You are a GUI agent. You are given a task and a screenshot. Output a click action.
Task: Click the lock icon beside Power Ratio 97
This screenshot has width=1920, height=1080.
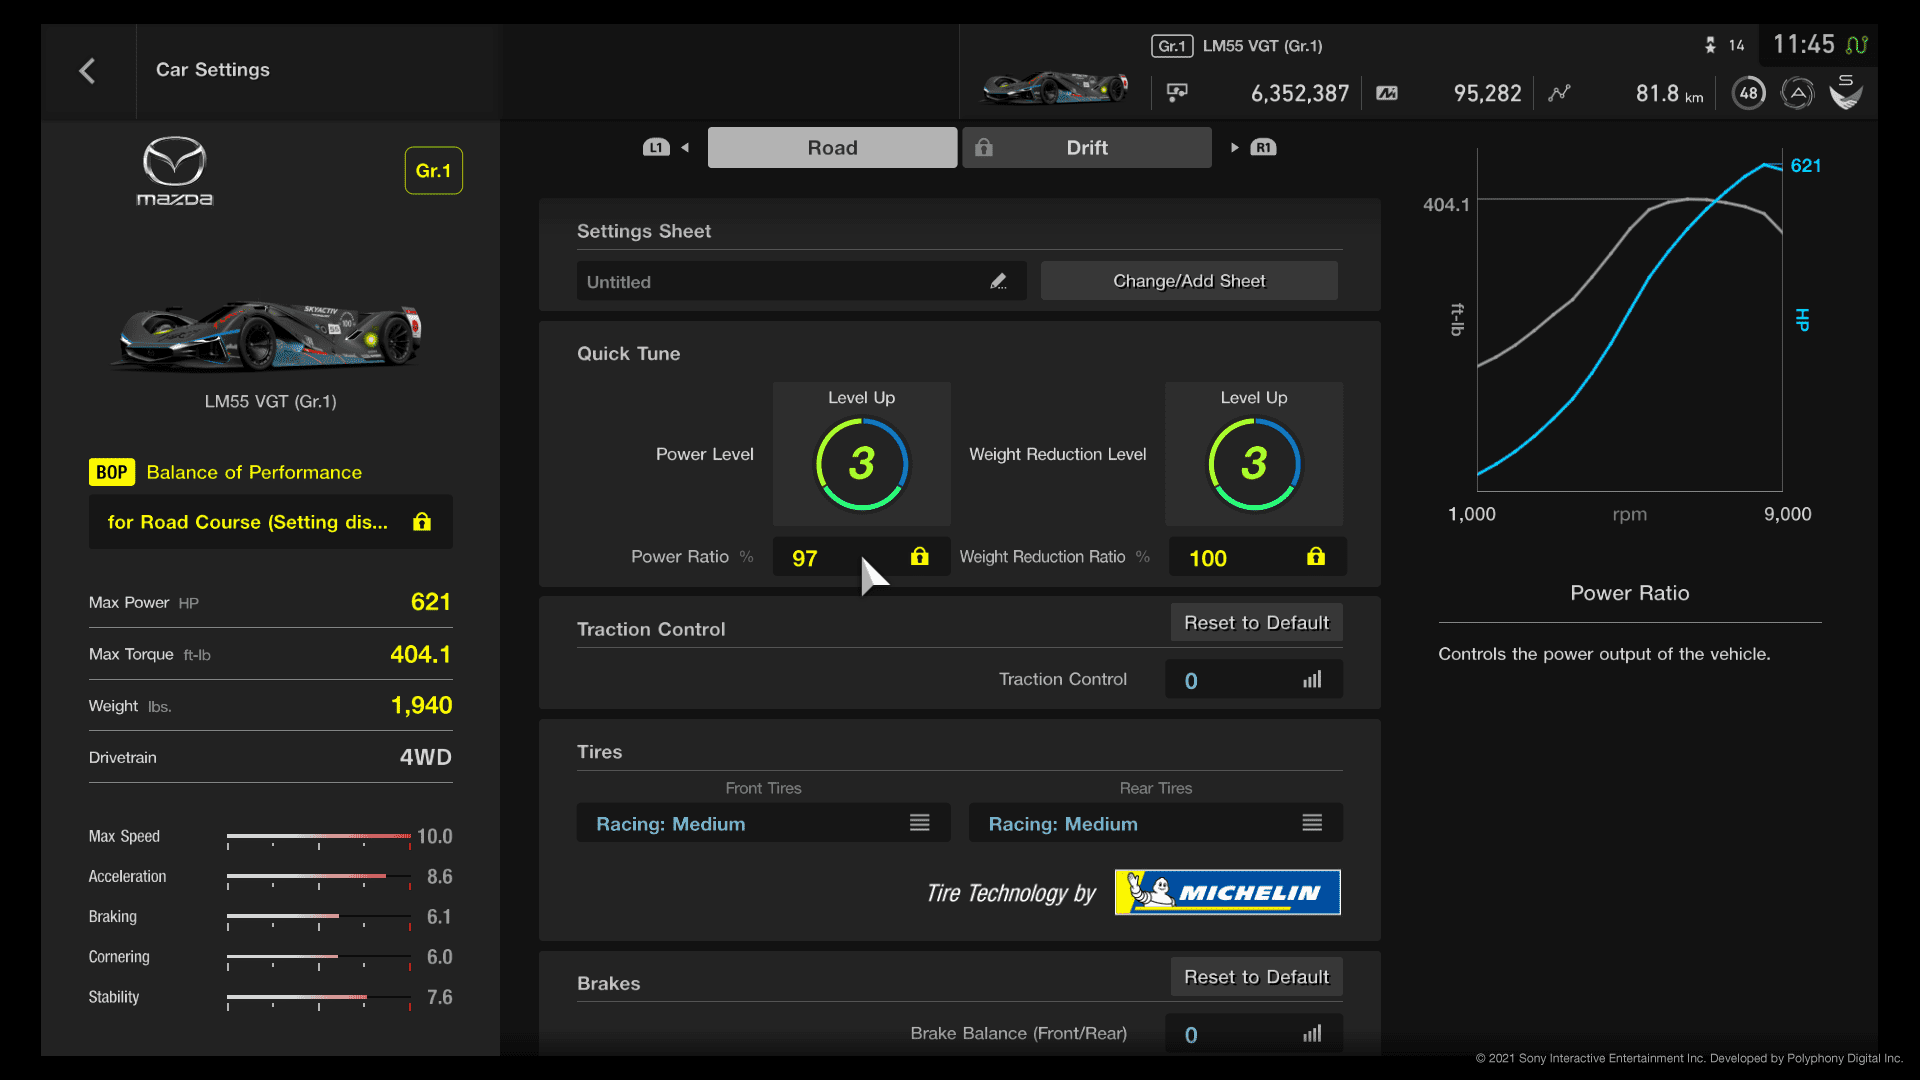click(x=919, y=557)
